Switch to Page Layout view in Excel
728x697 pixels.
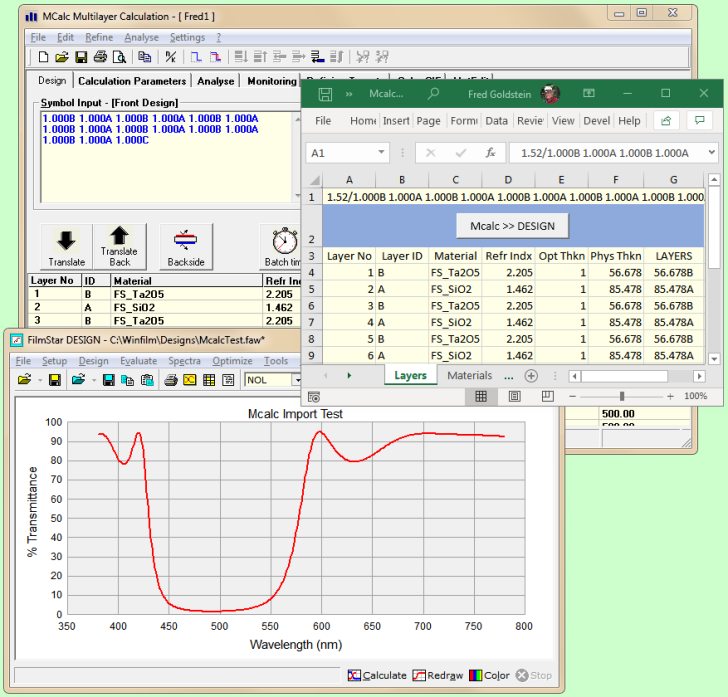(x=514, y=396)
